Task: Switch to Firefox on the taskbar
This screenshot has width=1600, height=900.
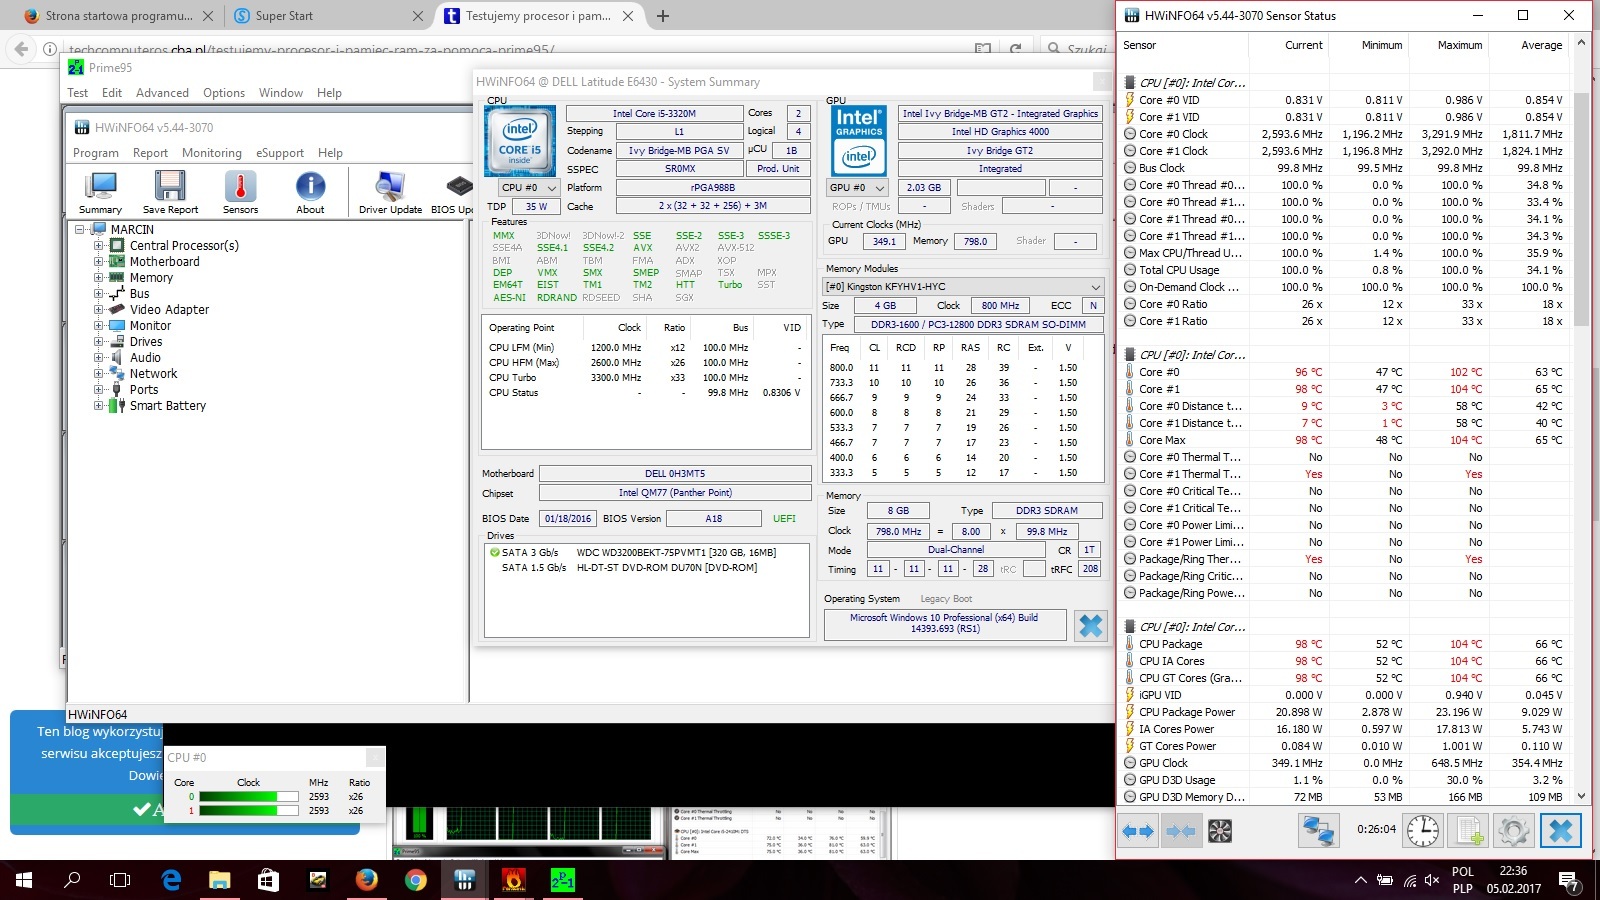Action: pyautogui.click(x=367, y=880)
